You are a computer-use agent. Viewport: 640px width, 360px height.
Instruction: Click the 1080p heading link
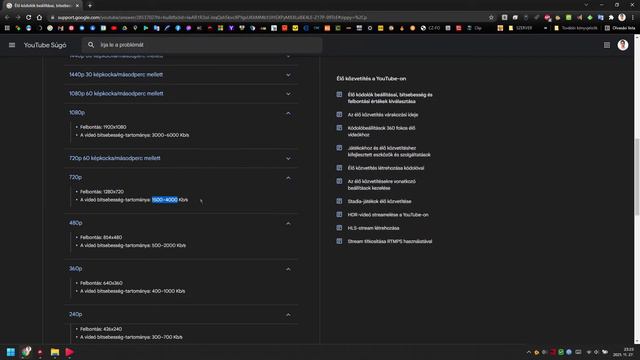coord(77,113)
